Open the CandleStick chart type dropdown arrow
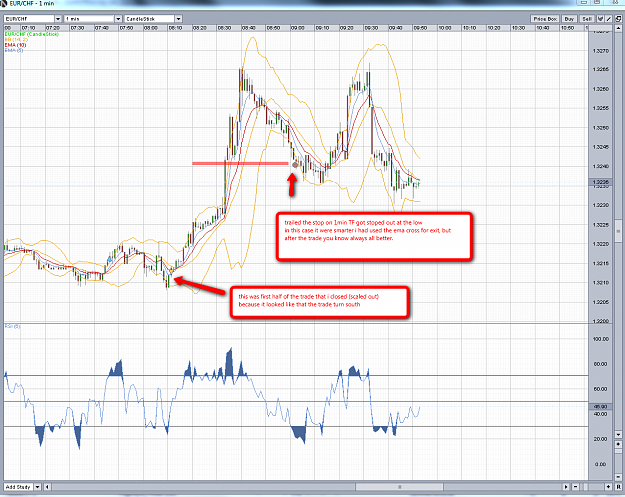Viewport: 625px width, 497px height. tap(179, 19)
